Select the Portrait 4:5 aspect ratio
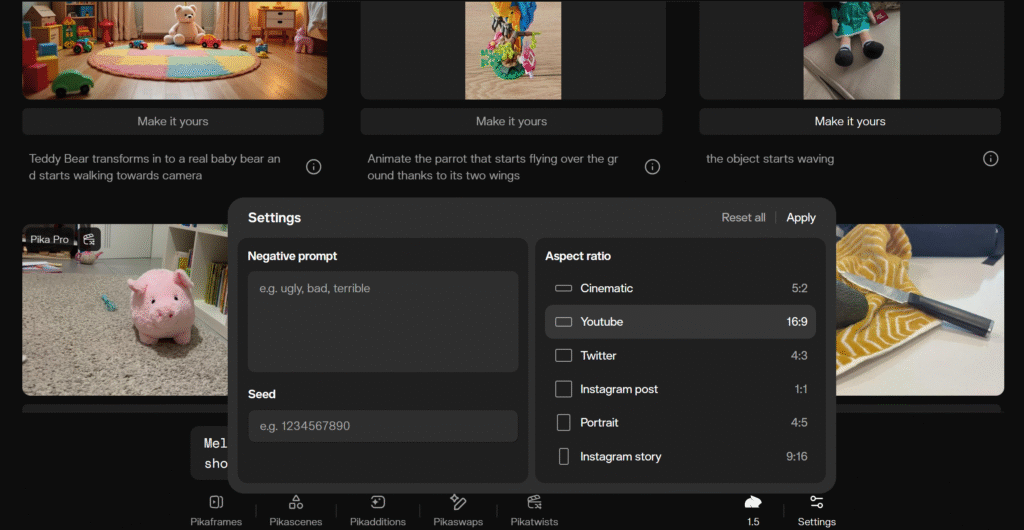Screen dimensions: 1024x530 point(680,423)
